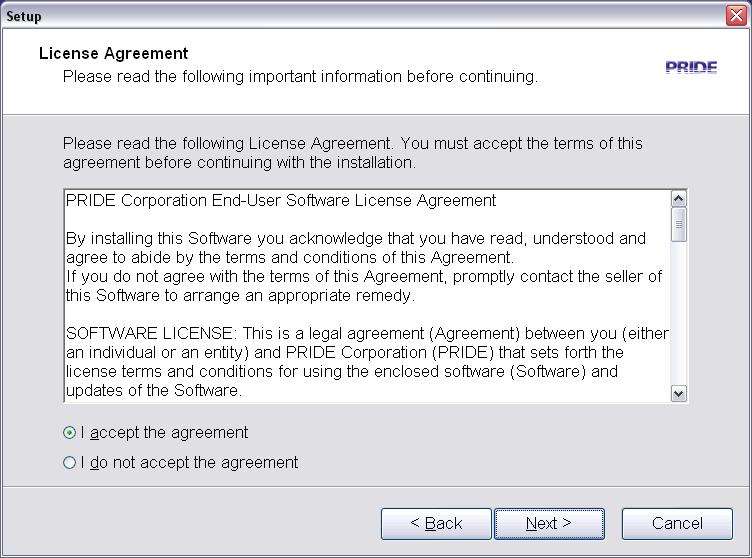Click the "important information before continuing" subtitle
Image resolution: width=752 pixels, height=558 pixels.
tap(300, 76)
